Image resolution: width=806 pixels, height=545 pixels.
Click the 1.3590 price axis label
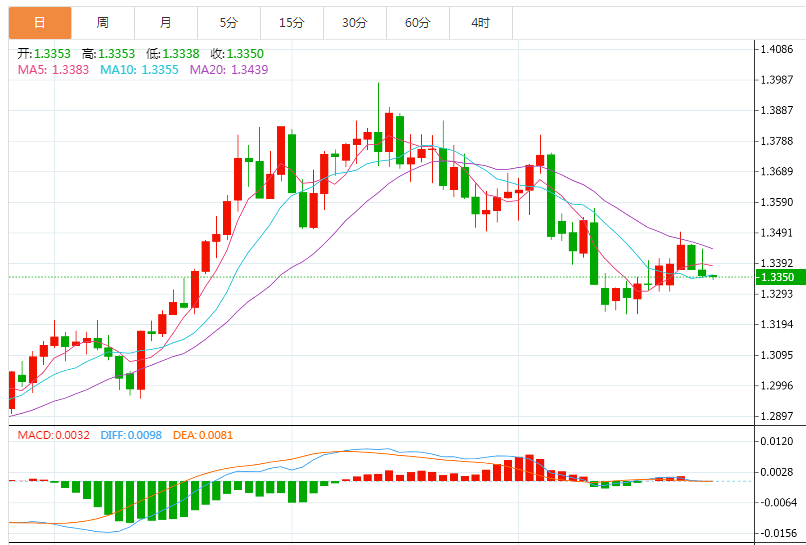tap(777, 202)
